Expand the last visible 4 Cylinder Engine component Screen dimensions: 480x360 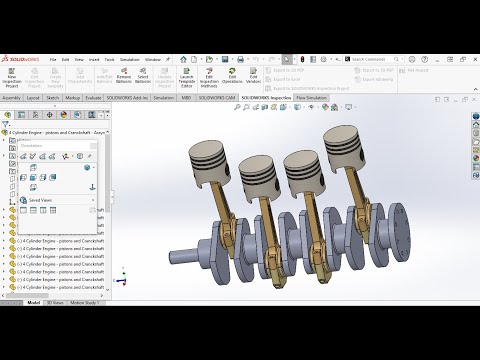4,287
